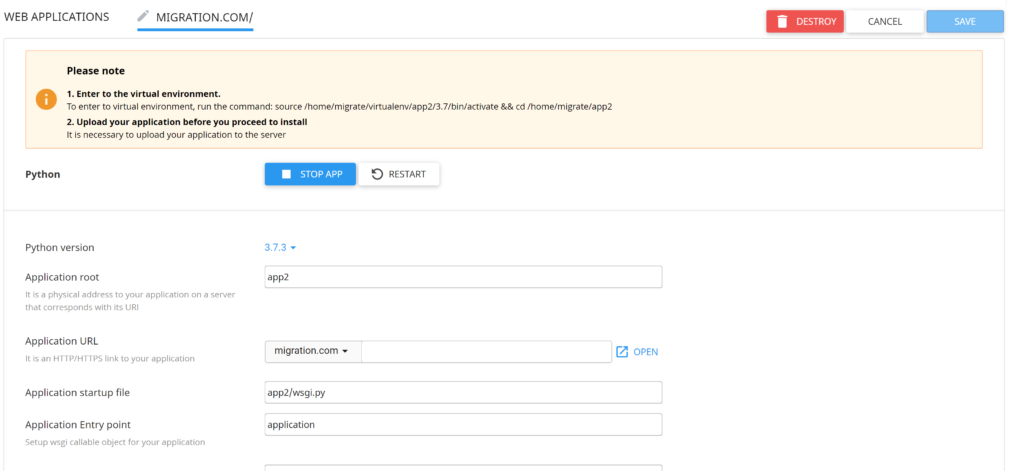Go to Web Applications breadcrumb
Viewport: 1024px width, 471px height.
[x=57, y=17]
